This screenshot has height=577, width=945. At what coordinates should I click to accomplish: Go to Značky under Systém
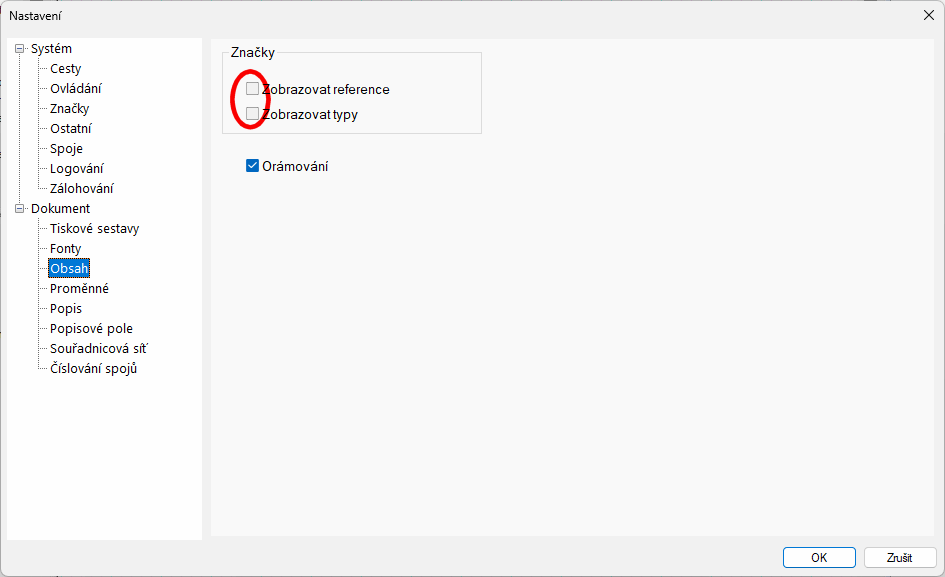click(x=70, y=109)
